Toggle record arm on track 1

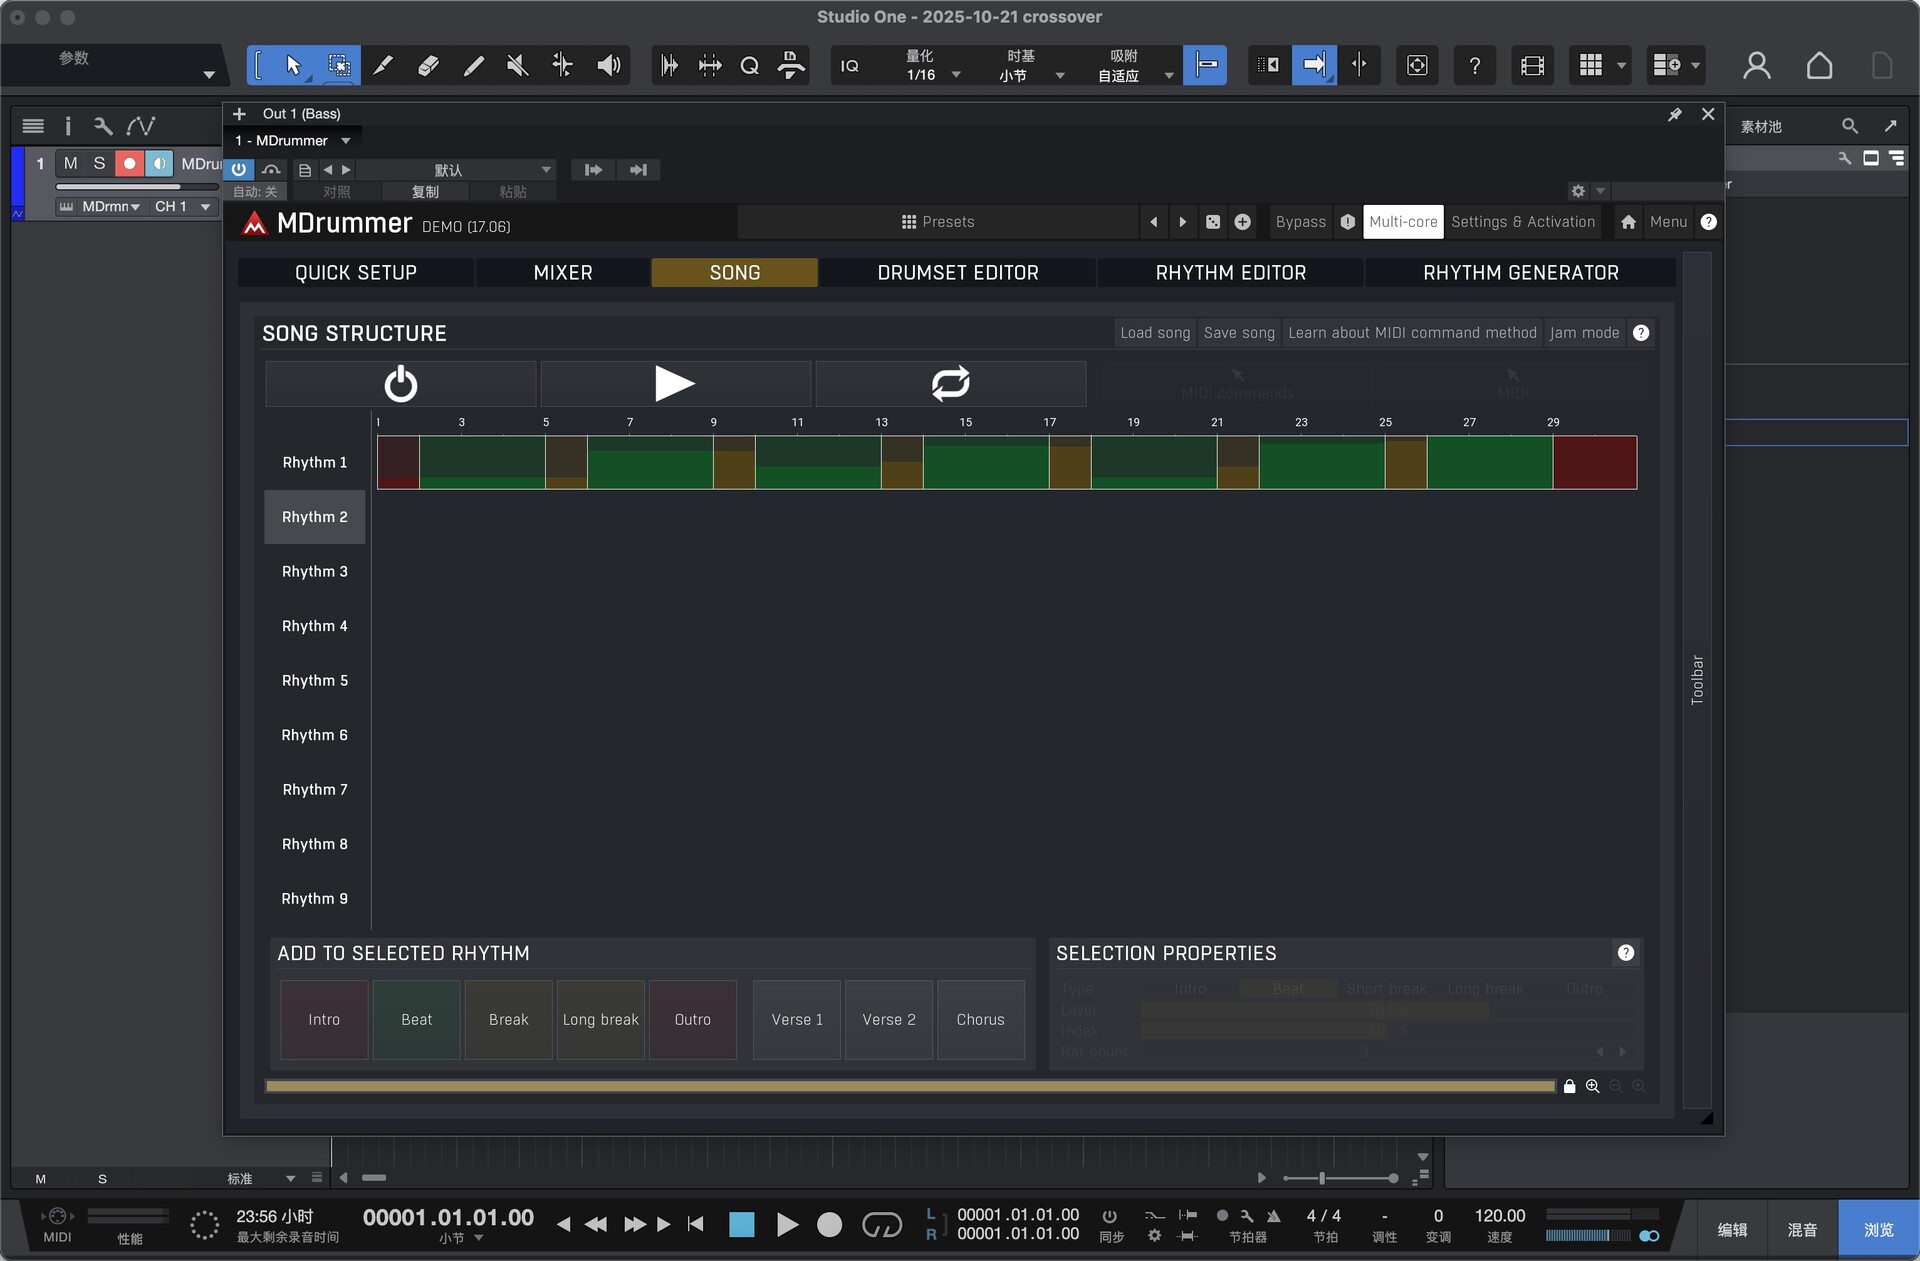tap(129, 163)
